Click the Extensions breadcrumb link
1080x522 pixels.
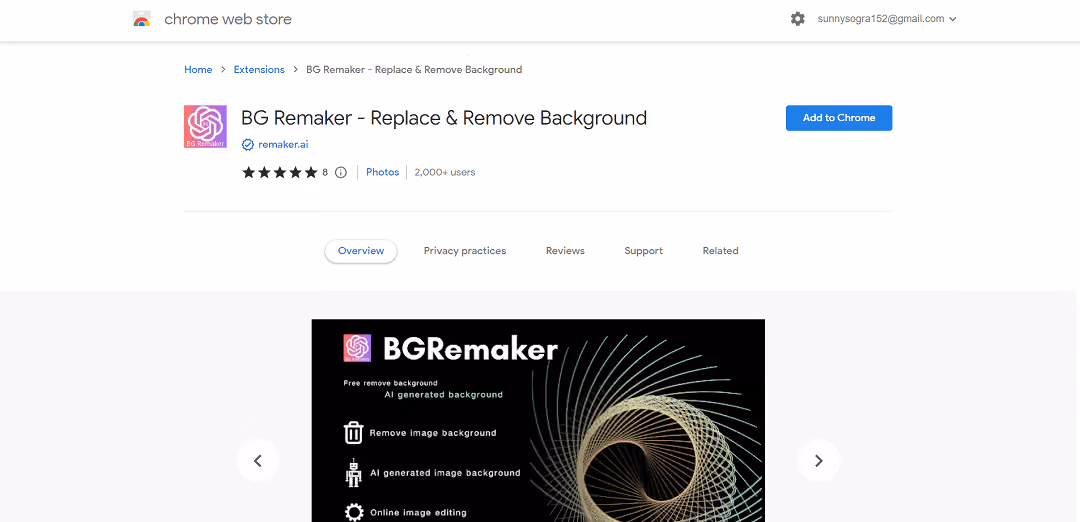259,70
